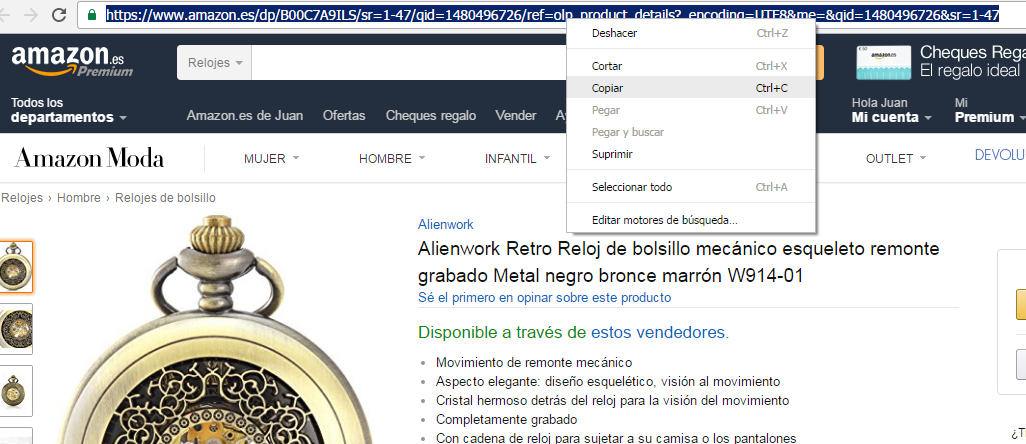The width and height of the screenshot is (1026, 444).
Task: Choose Seleccionar todo in context menu
Action: click(x=691, y=187)
